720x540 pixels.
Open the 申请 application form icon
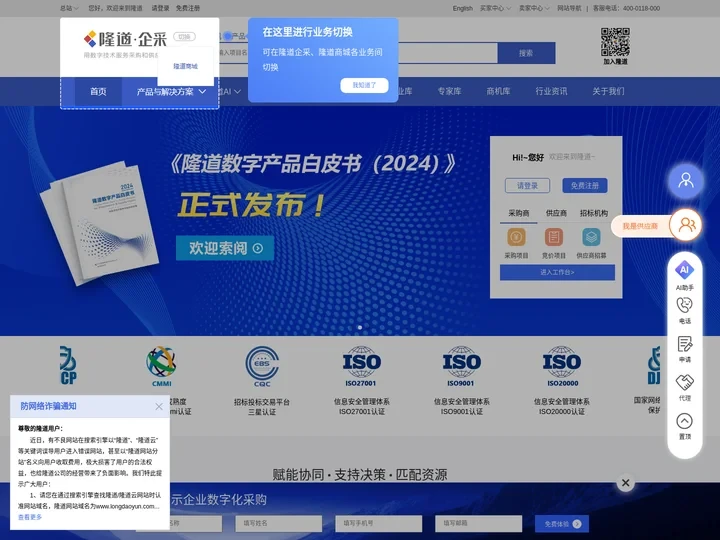(x=684, y=344)
